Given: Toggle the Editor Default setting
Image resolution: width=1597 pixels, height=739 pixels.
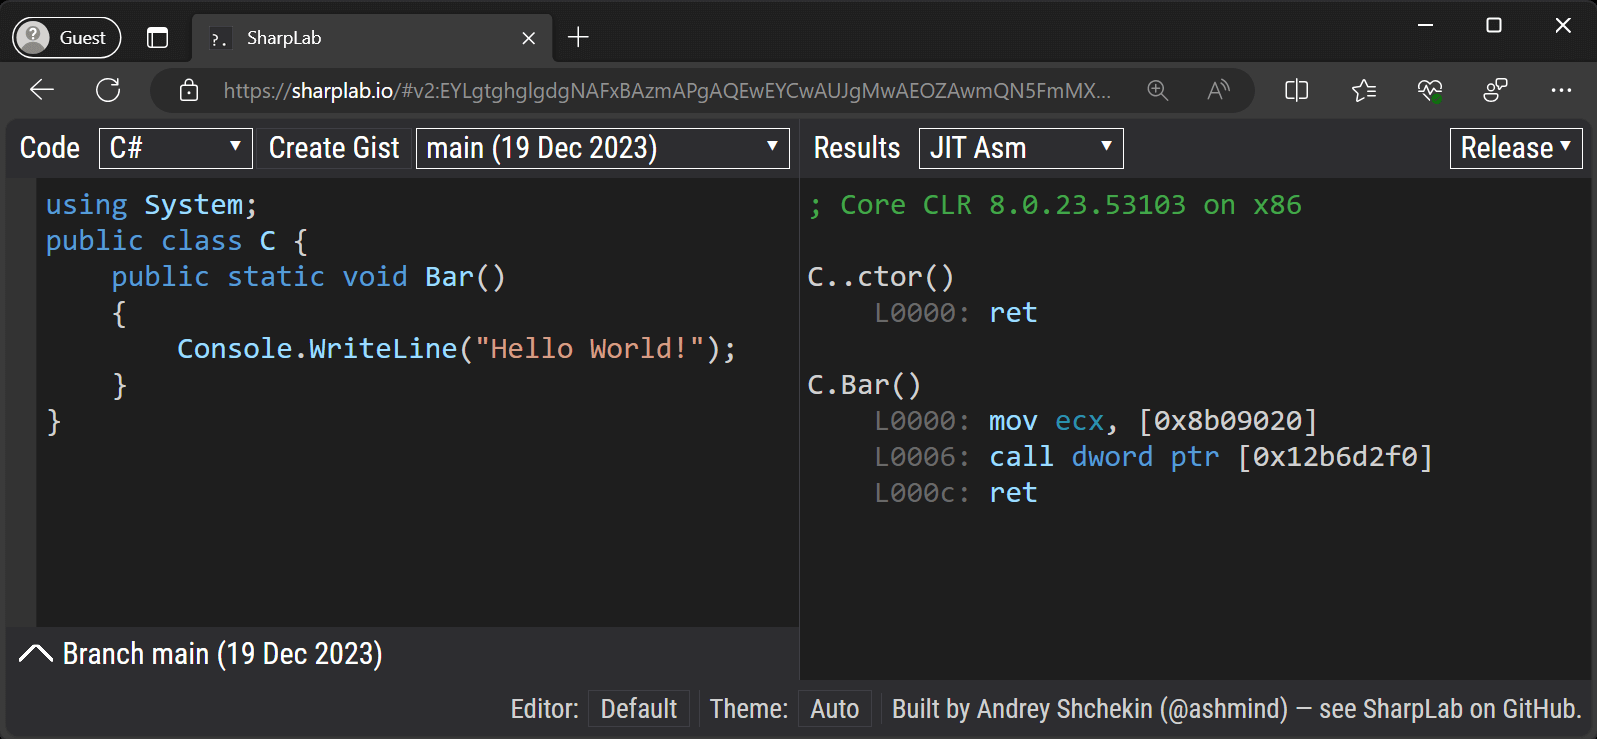Looking at the screenshot, I should (638, 709).
